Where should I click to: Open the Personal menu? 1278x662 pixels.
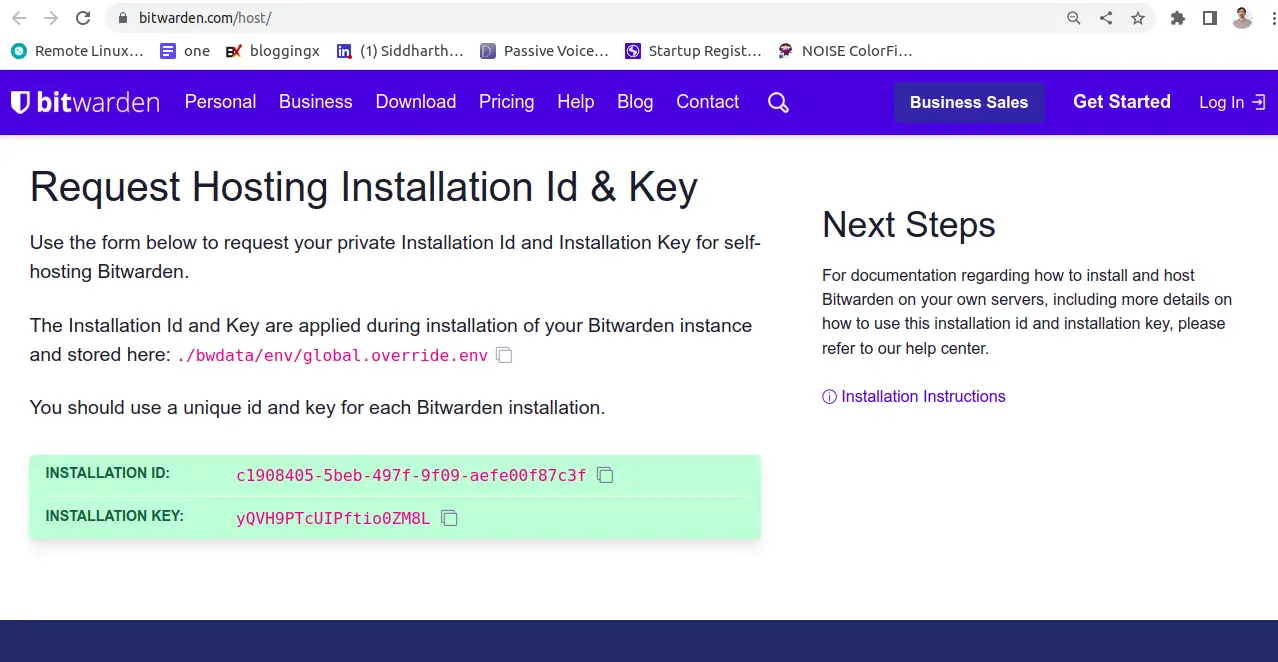(220, 102)
